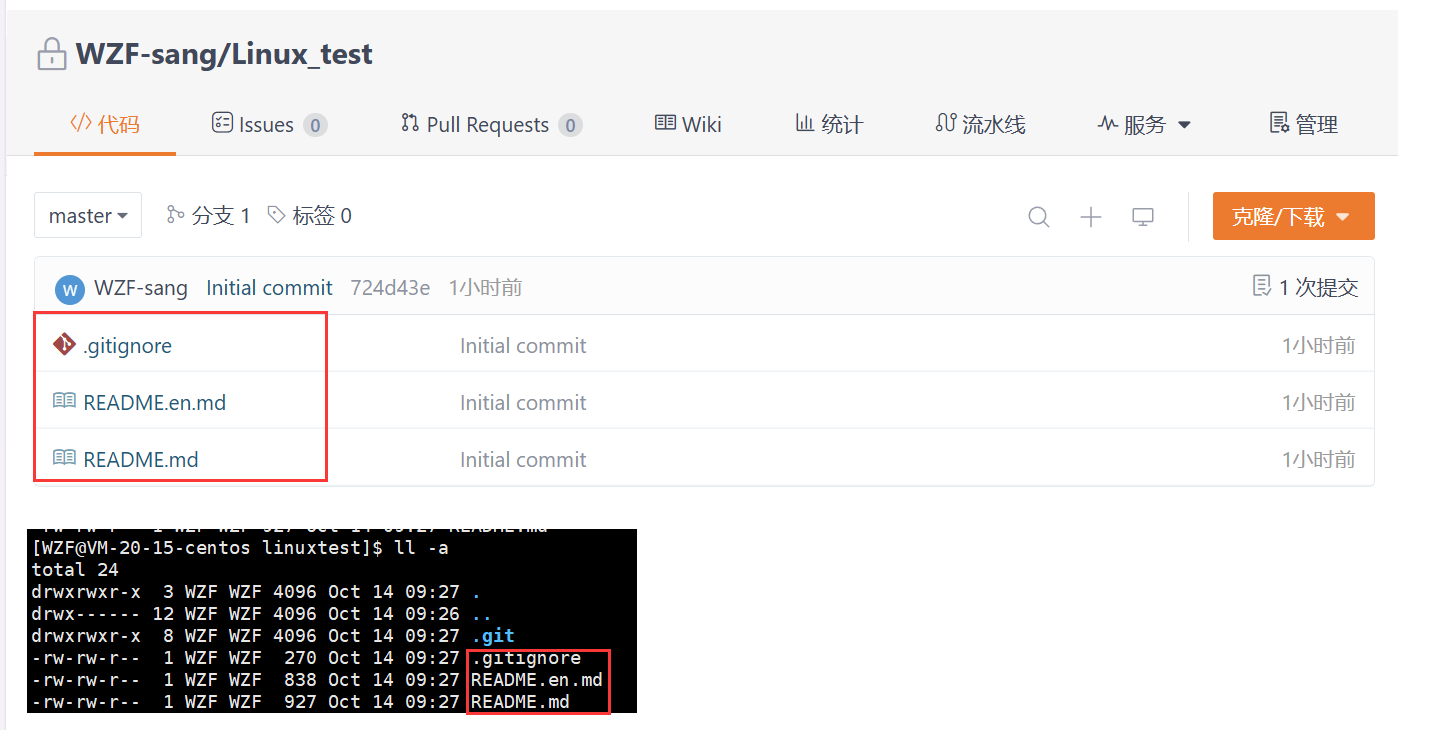Open the 管理 management tab
The height and width of the screenshot is (730, 1453).
coord(1303,124)
